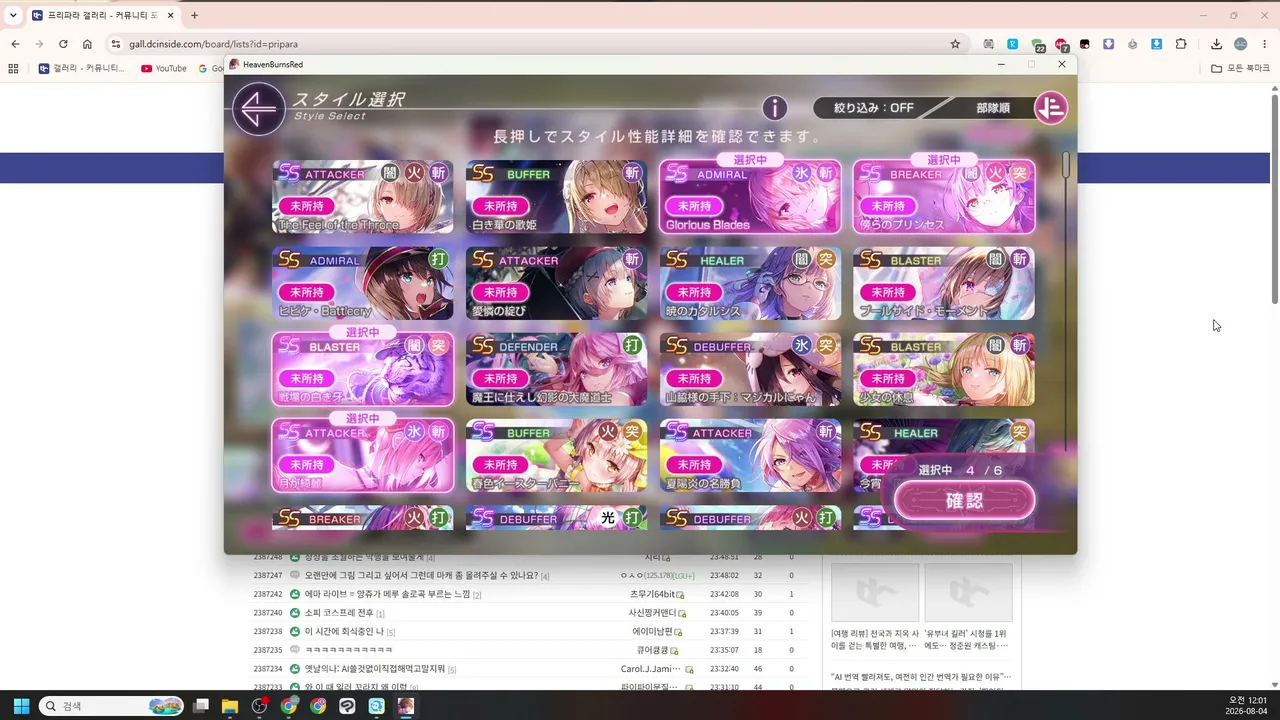Image resolution: width=1280 pixels, height=720 pixels.
Task: Open the red extension with badge 7
Action: pos(1062,45)
